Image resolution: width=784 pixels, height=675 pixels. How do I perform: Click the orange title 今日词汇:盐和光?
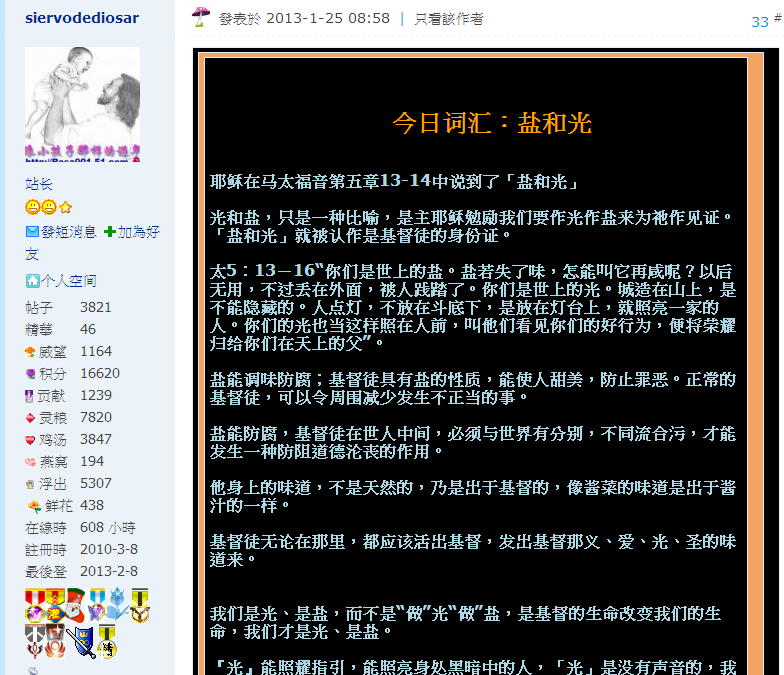(x=492, y=123)
